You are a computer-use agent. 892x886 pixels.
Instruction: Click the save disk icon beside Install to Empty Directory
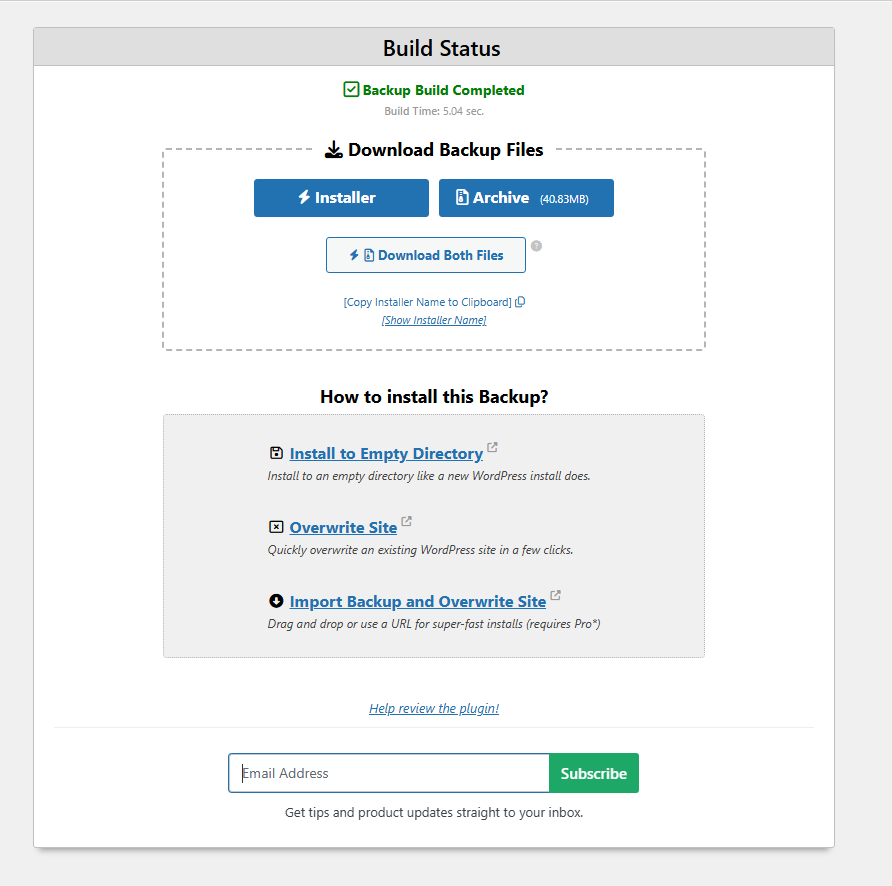[276, 453]
